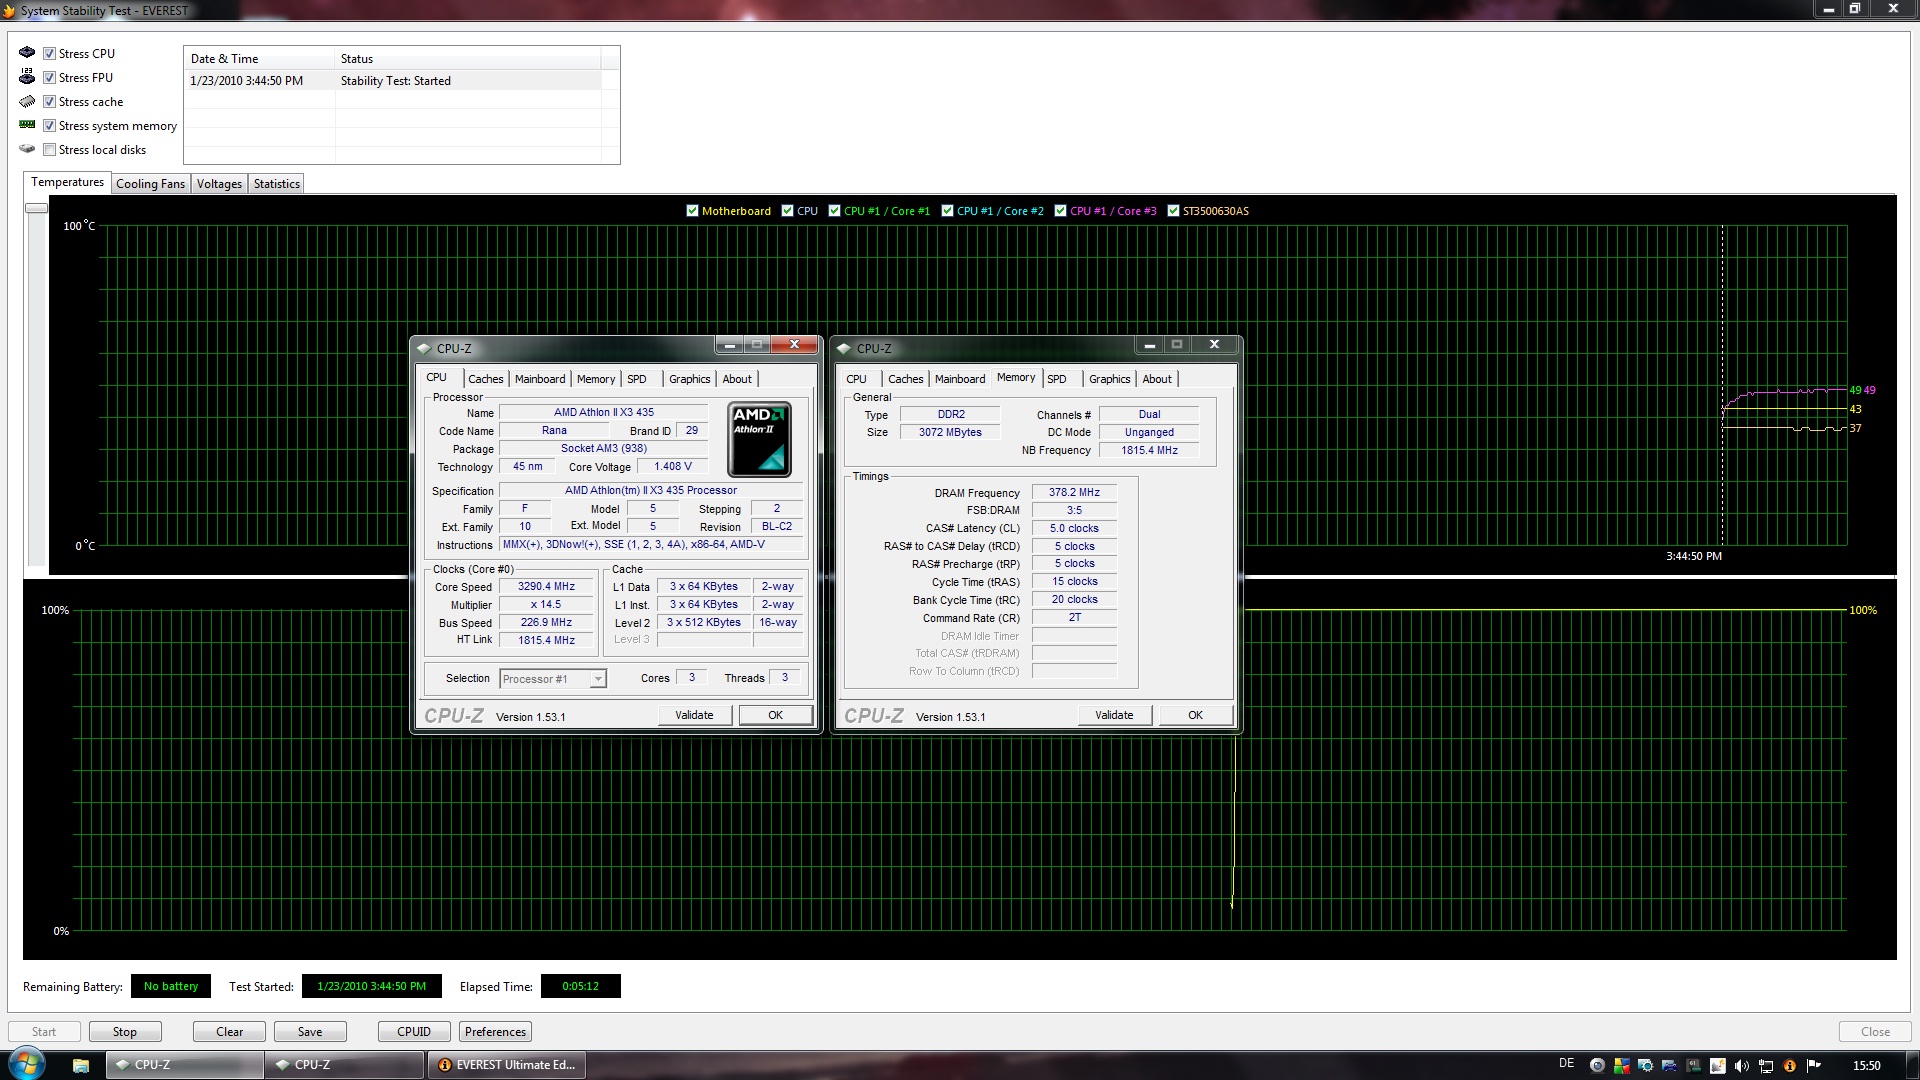Uncheck Stress CPU option
Image resolution: width=1920 pixels, height=1080 pixels.
click(49, 53)
